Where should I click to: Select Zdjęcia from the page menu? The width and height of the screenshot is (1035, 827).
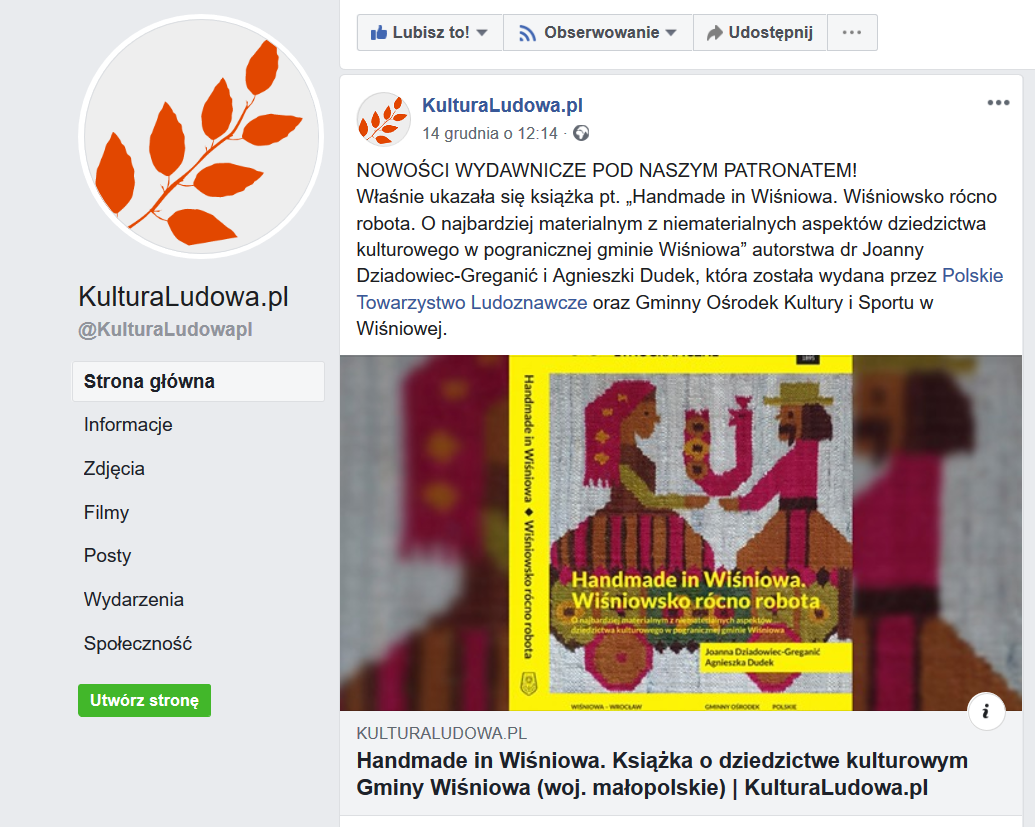coord(114,469)
